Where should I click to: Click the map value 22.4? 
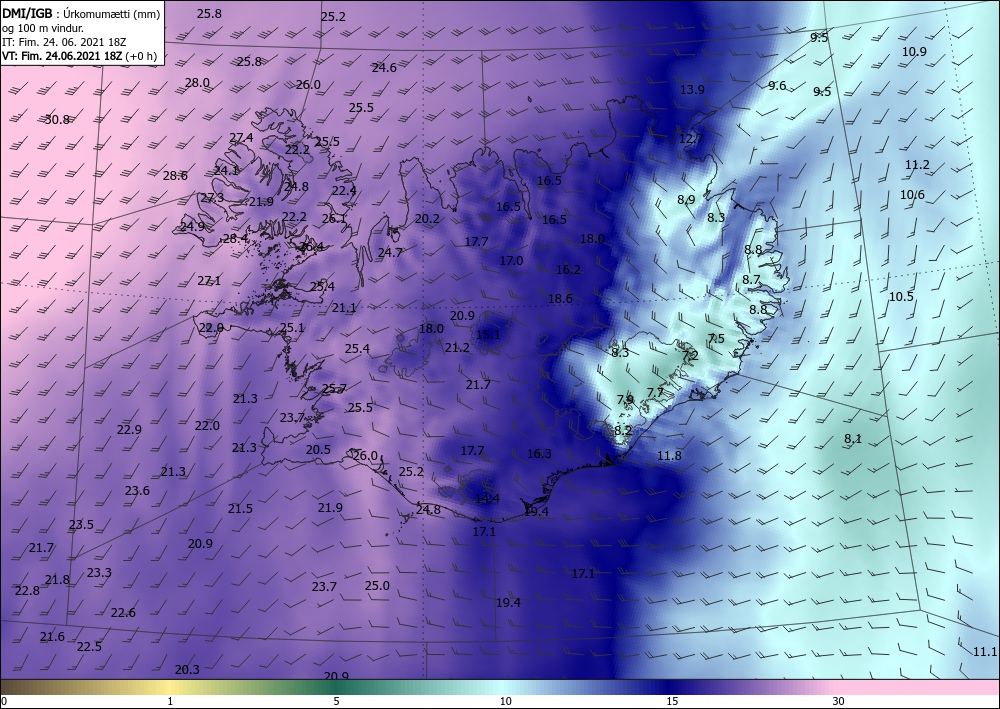pyautogui.click(x=344, y=190)
